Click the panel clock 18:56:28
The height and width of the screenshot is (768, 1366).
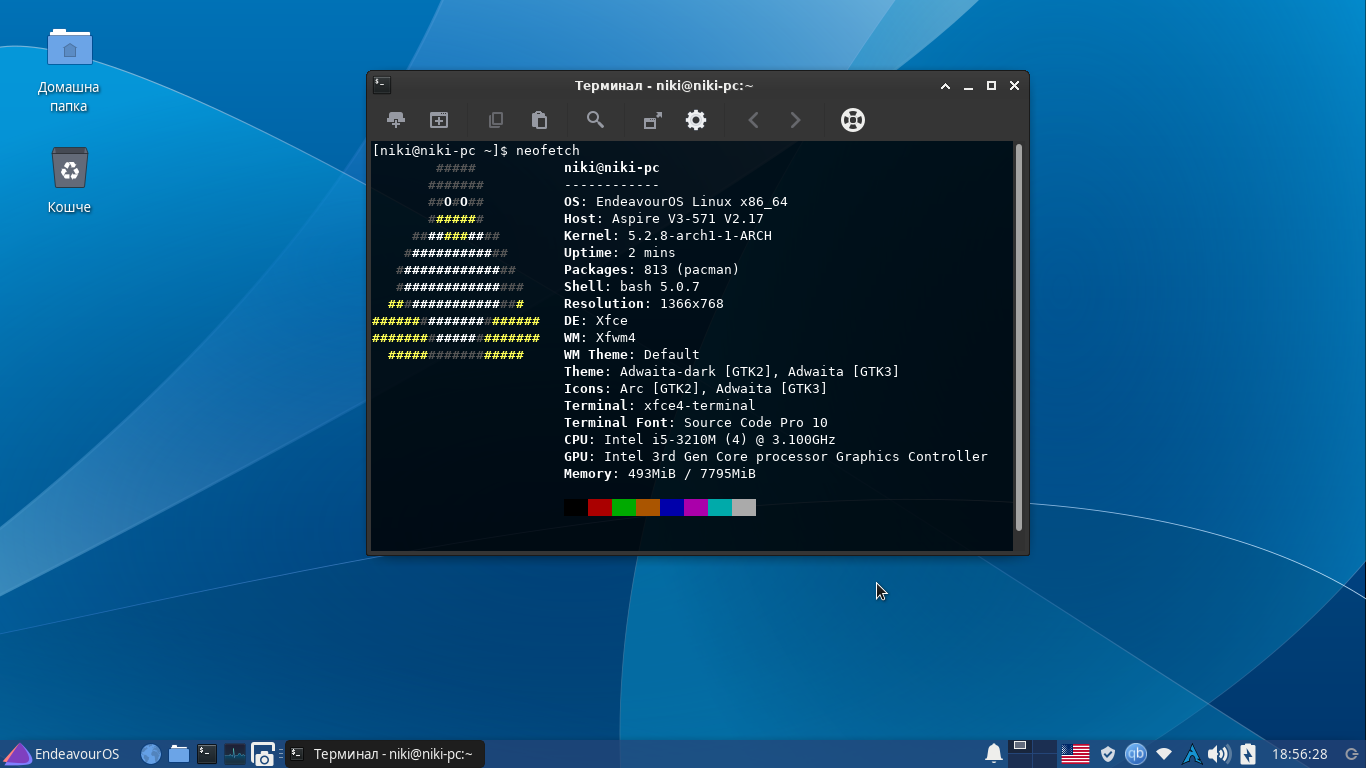1299,754
